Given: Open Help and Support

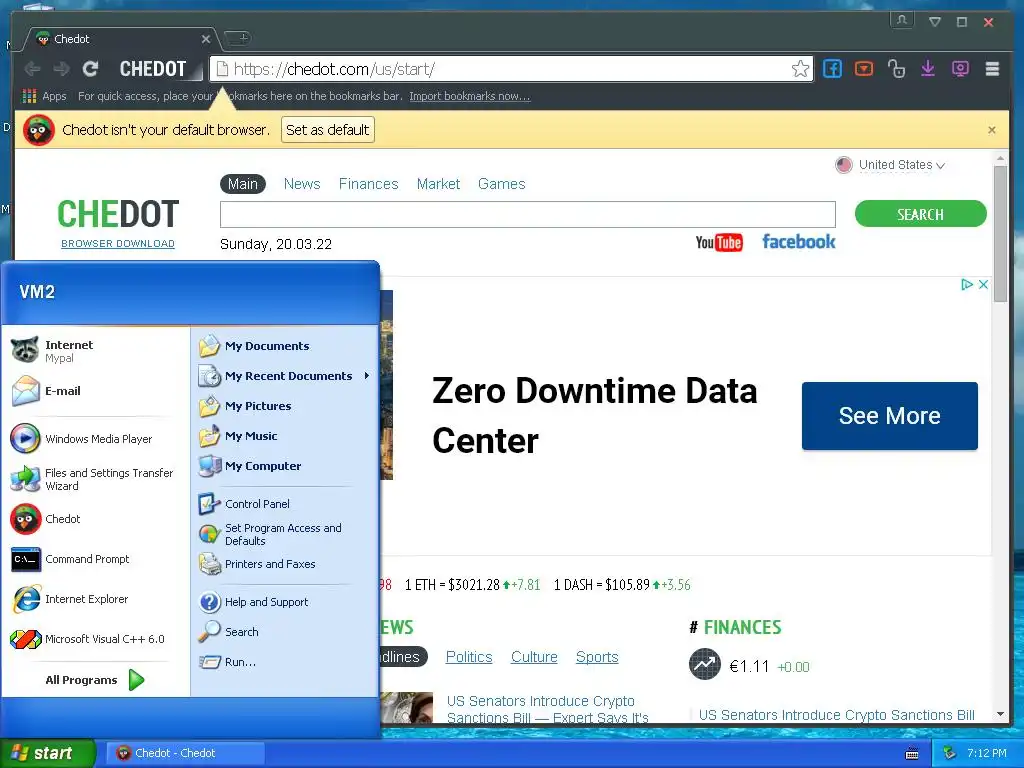Looking at the screenshot, I should [285, 602].
